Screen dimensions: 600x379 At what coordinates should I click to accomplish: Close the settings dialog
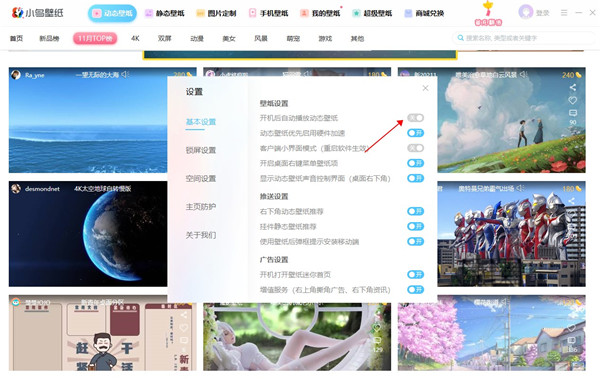(425, 88)
